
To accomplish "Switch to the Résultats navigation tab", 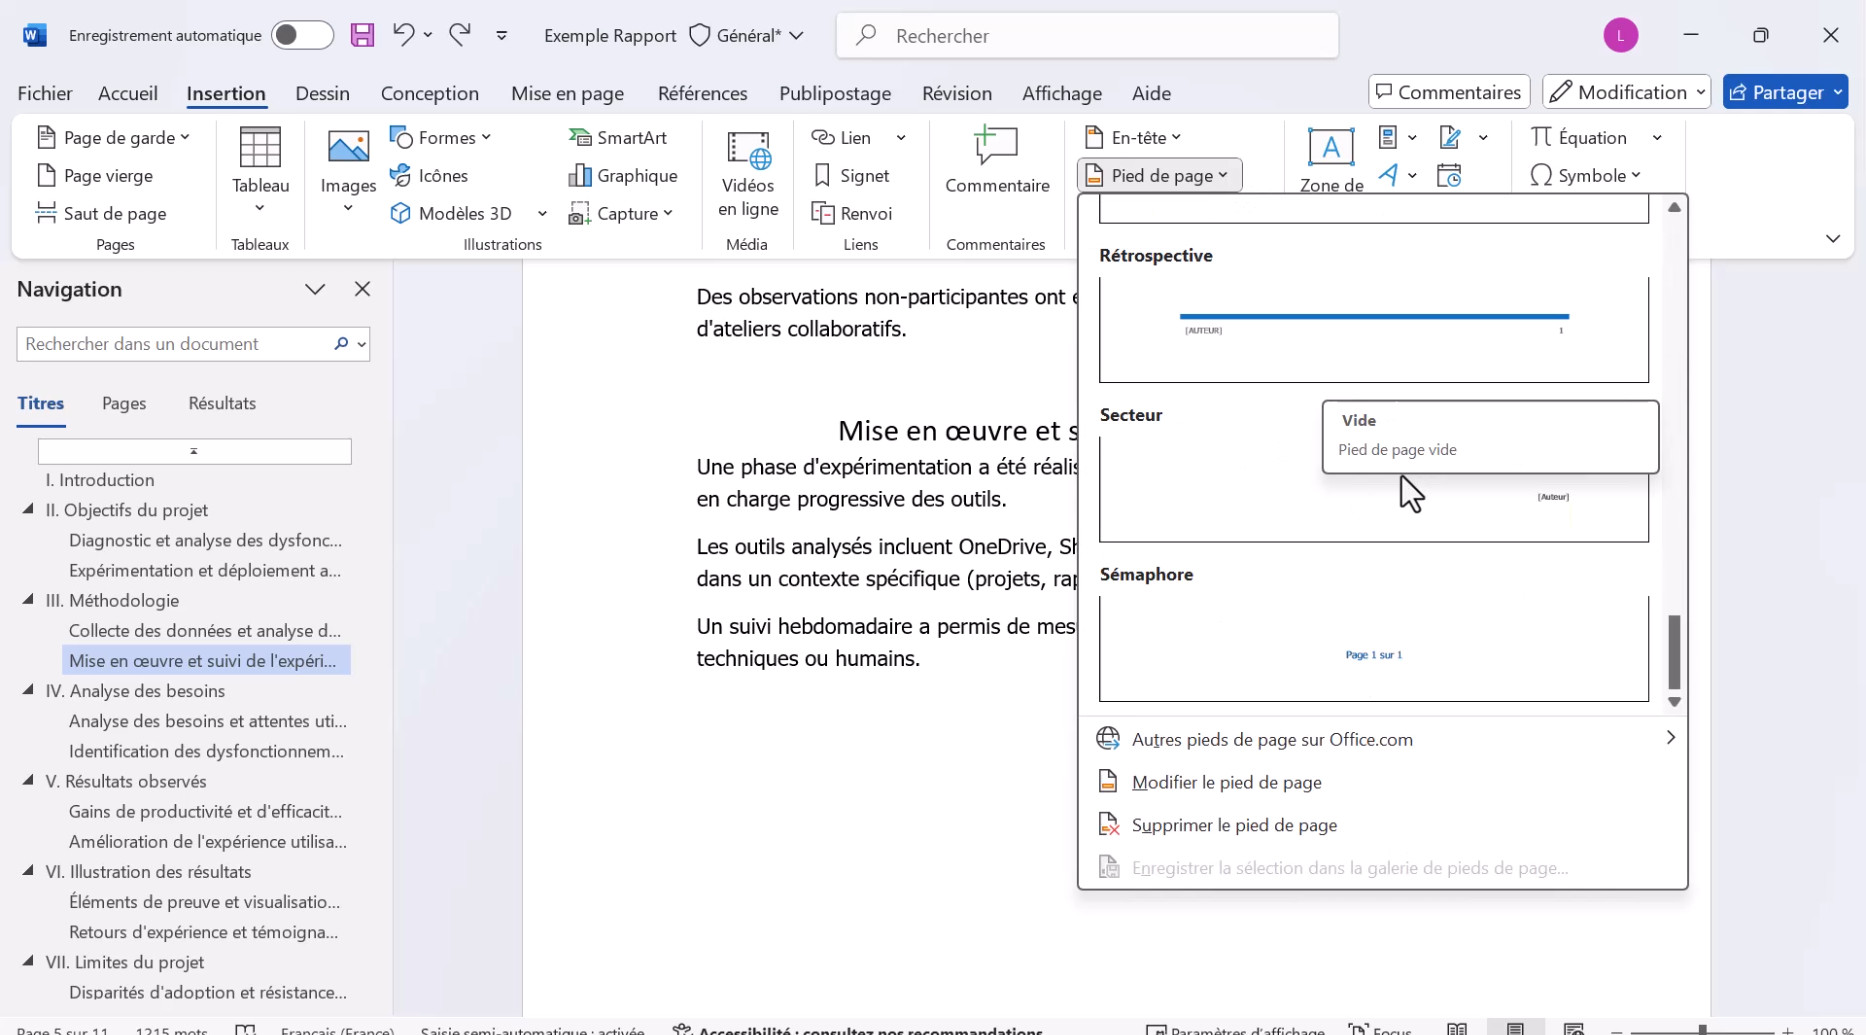I will point(222,403).
